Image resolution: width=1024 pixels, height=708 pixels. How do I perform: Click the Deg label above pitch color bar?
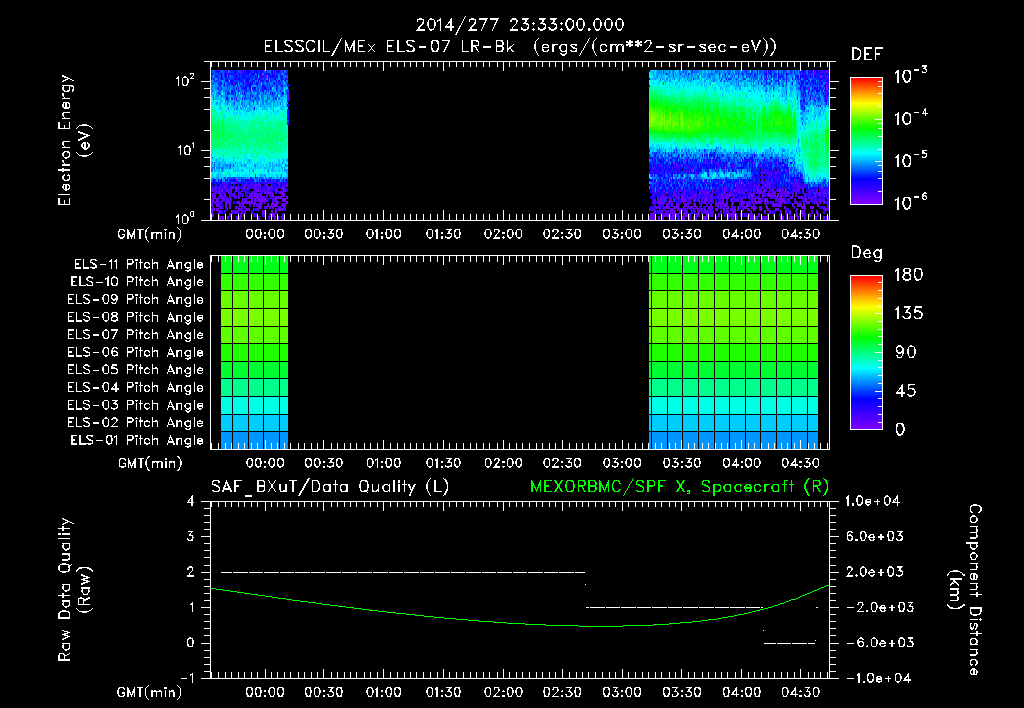[x=867, y=253]
